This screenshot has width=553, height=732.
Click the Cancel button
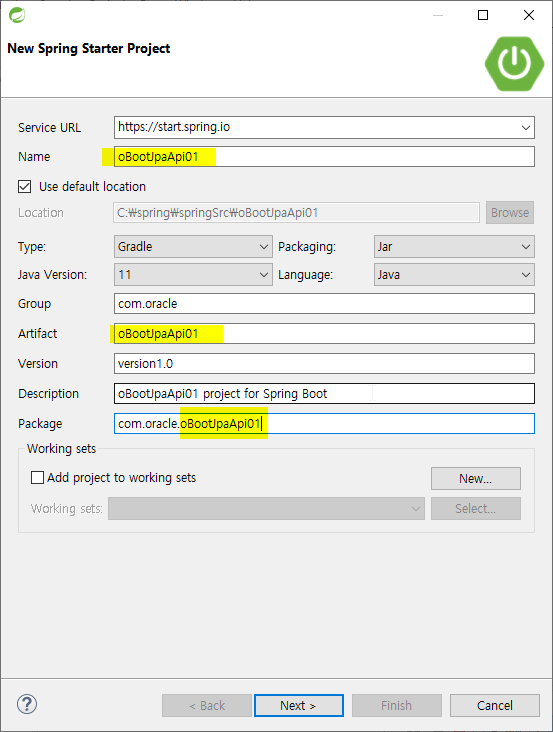(x=495, y=705)
